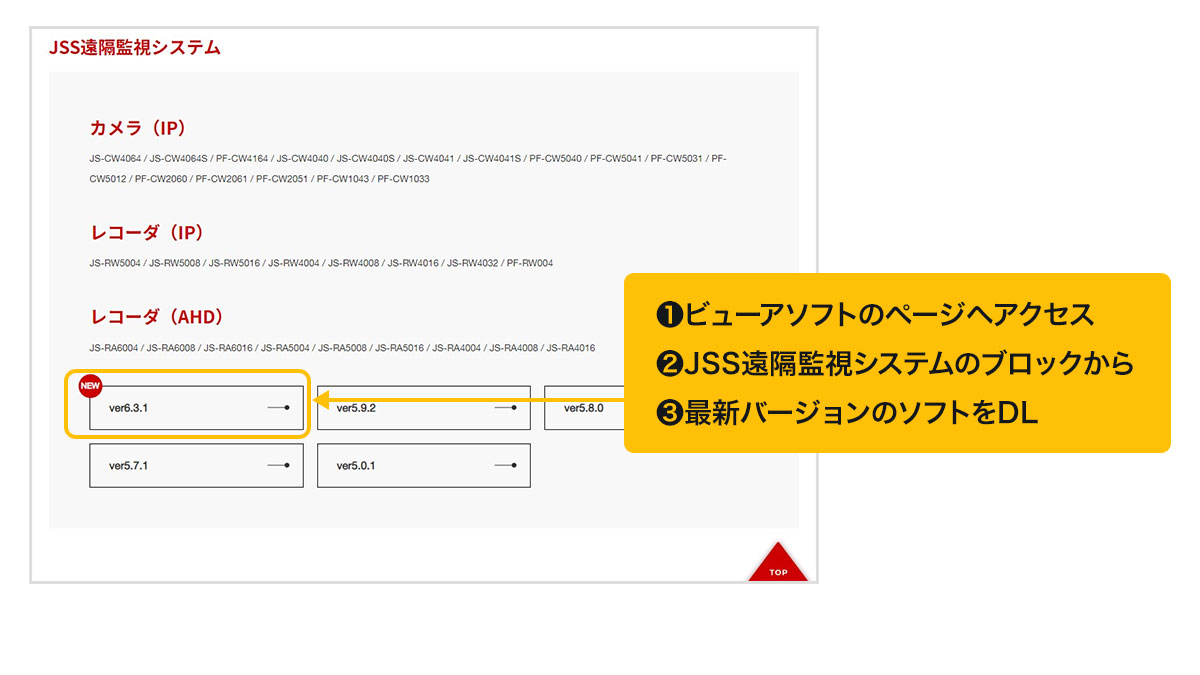This screenshot has height=675, width=1200.
Task: Click the PF-CW1033 model text
Action: pyautogui.click(x=403, y=179)
